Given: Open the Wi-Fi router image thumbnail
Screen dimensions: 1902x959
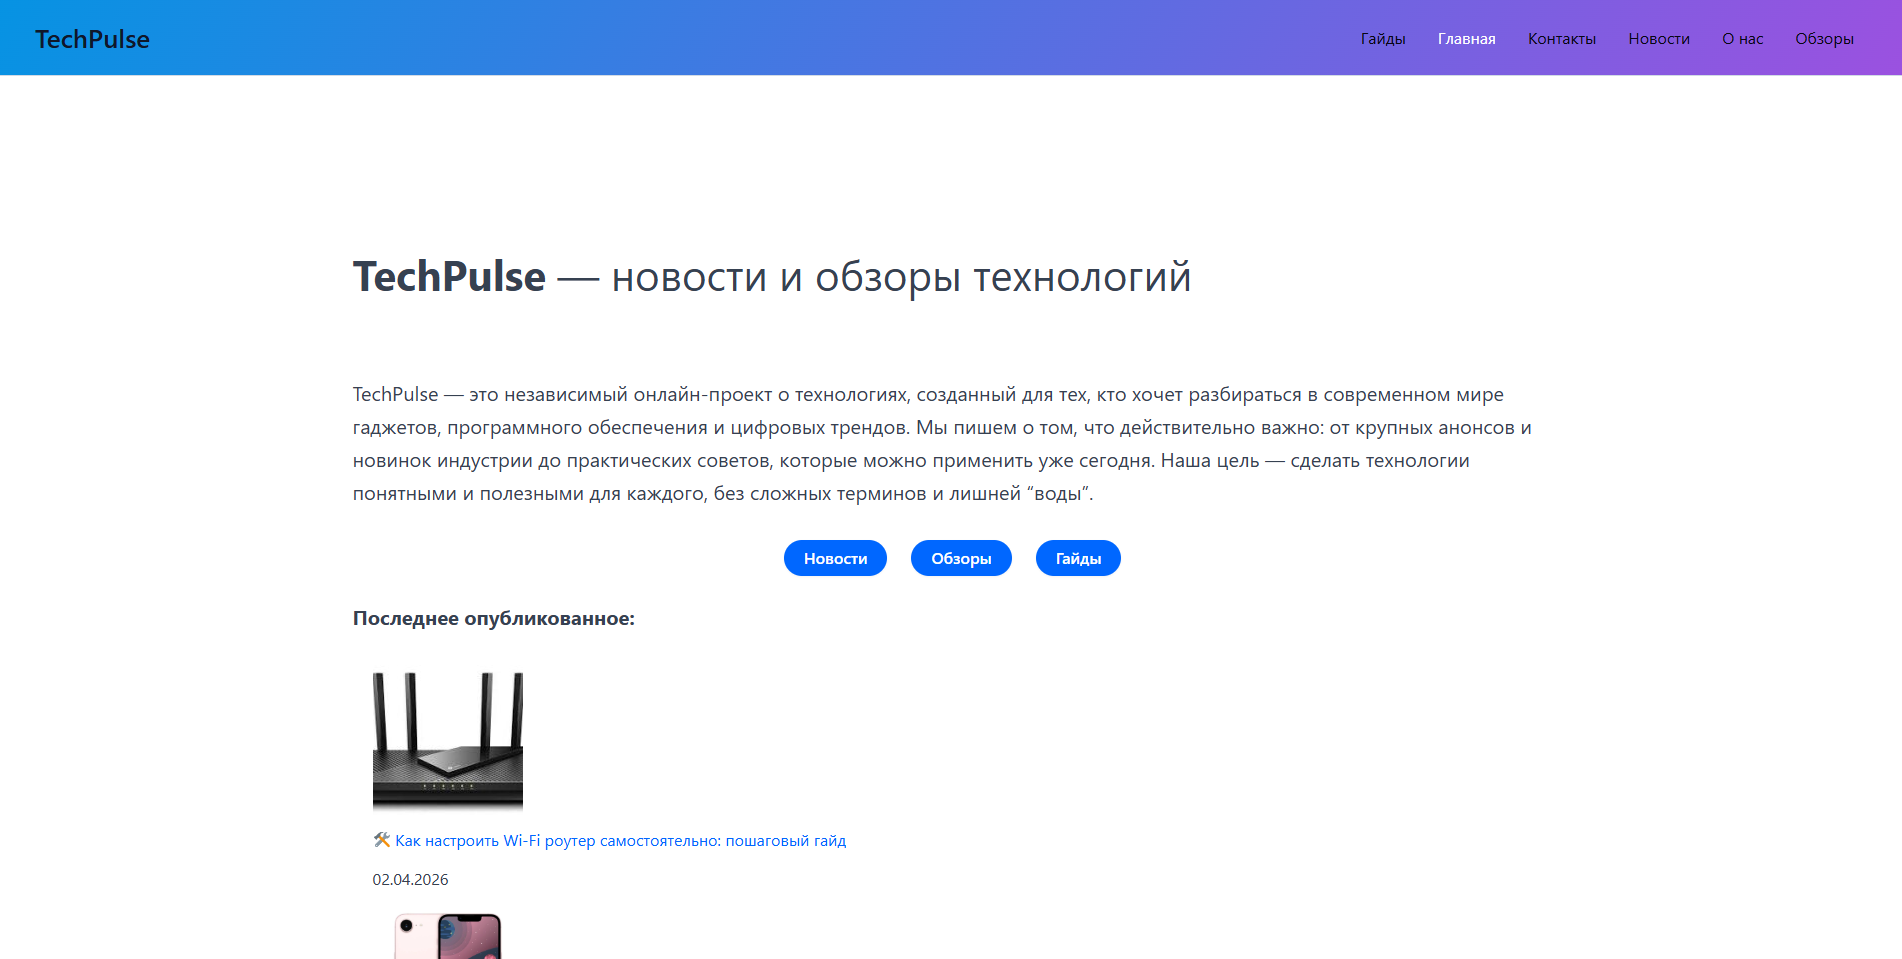Looking at the screenshot, I should [447, 740].
